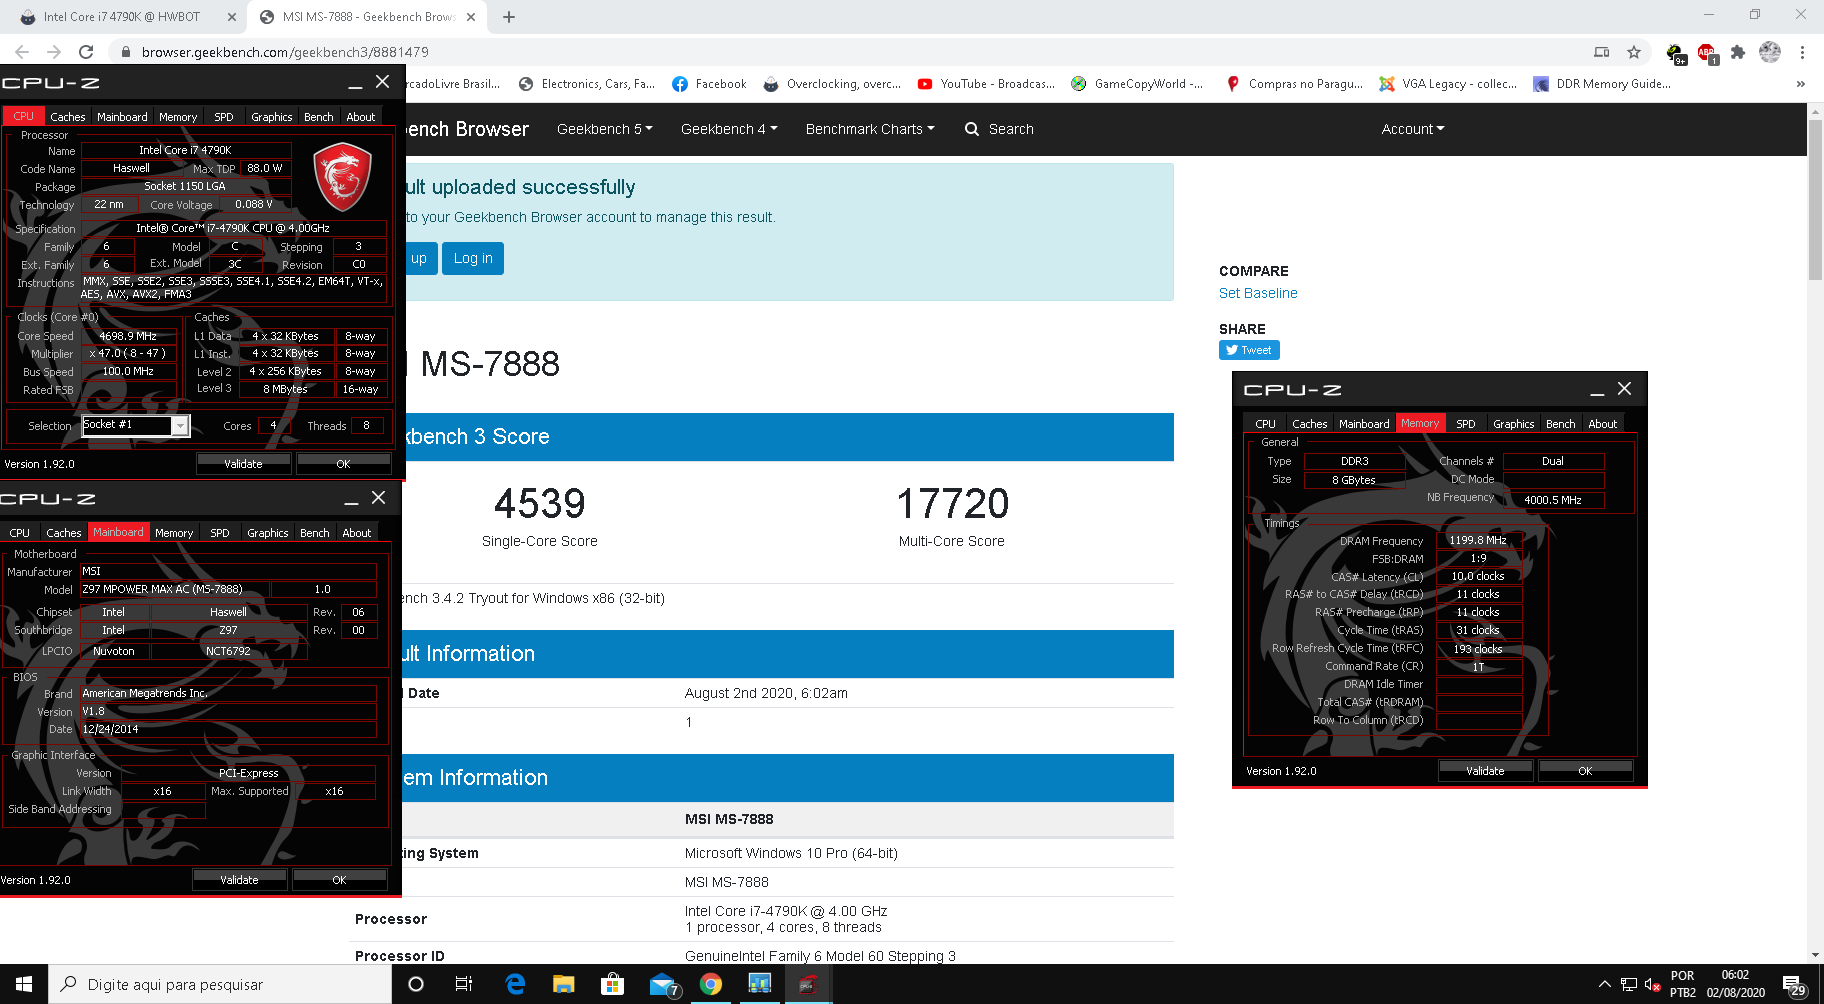Open Task View on taskbar
This screenshot has width=1824, height=1004.
(x=464, y=984)
